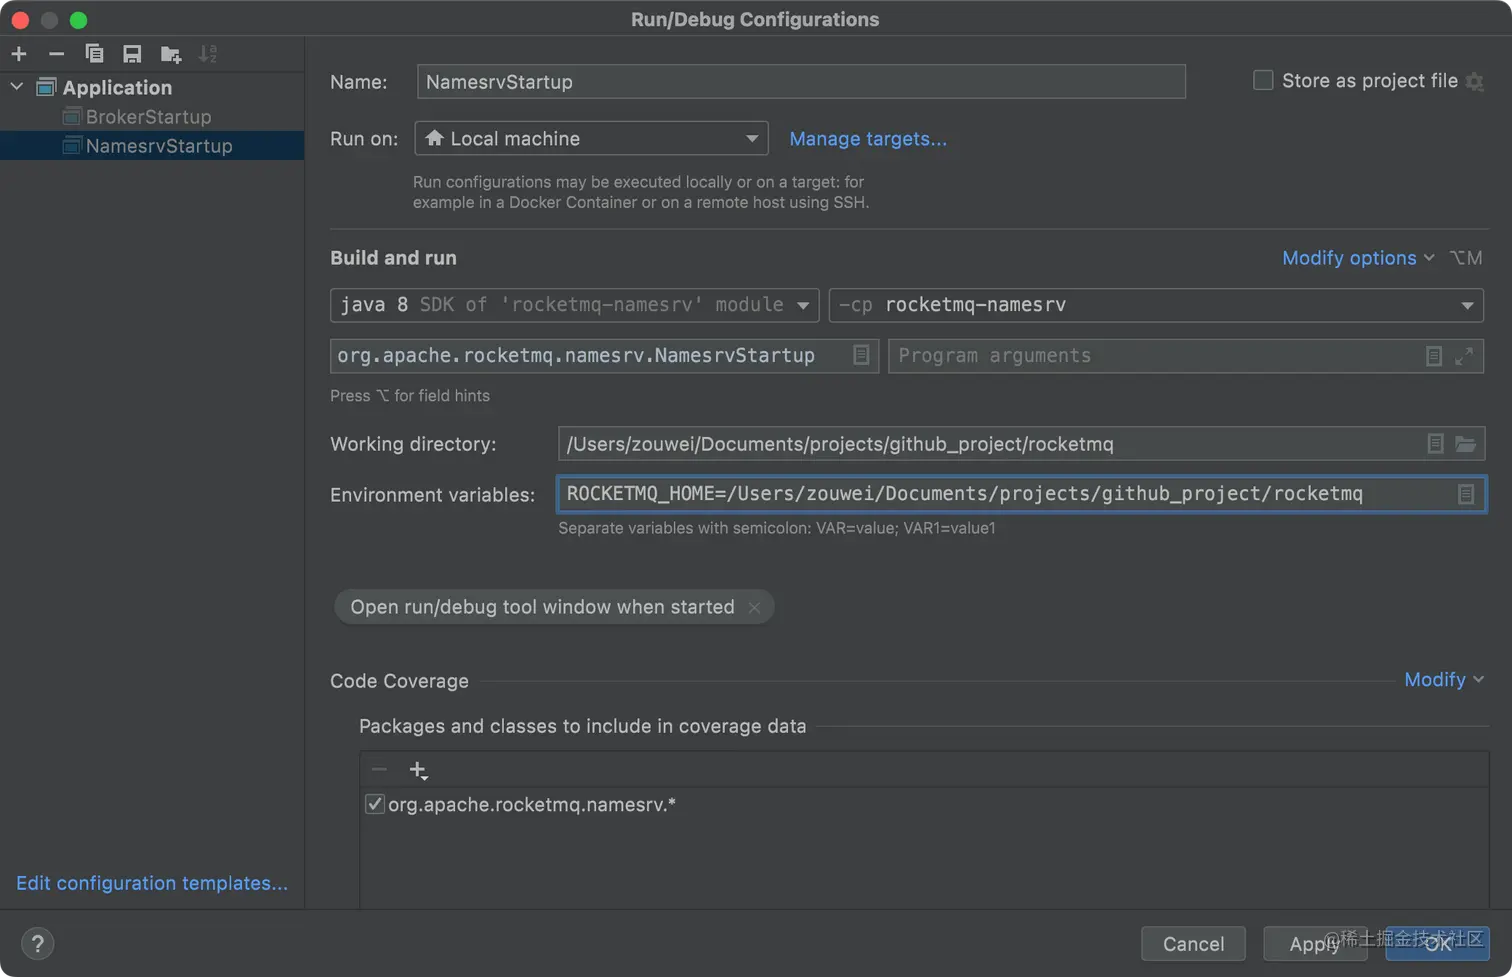Uncheck org.apache.rocketmq.namesrv.* coverage pattern
This screenshot has width=1512, height=977.
(x=375, y=804)
